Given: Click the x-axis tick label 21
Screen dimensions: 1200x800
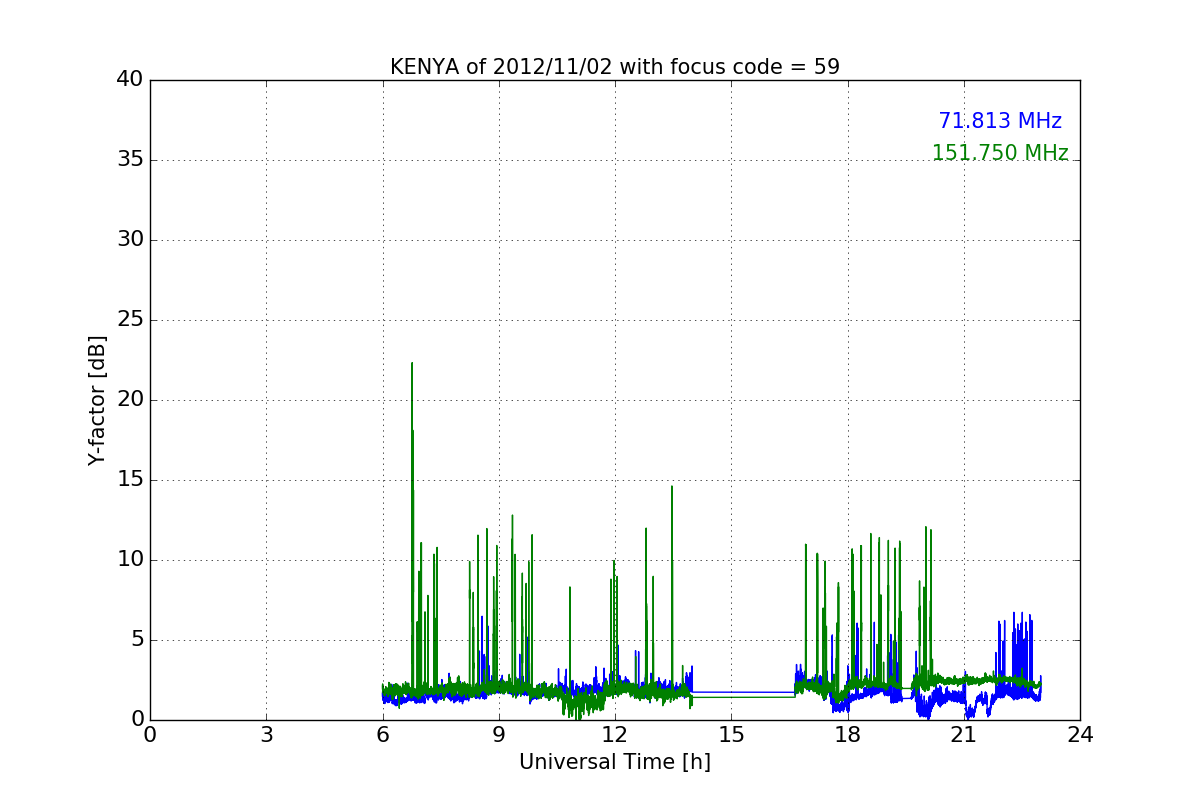Looking at the screenshot, I should pyautogui.click(x=964, y=735).
